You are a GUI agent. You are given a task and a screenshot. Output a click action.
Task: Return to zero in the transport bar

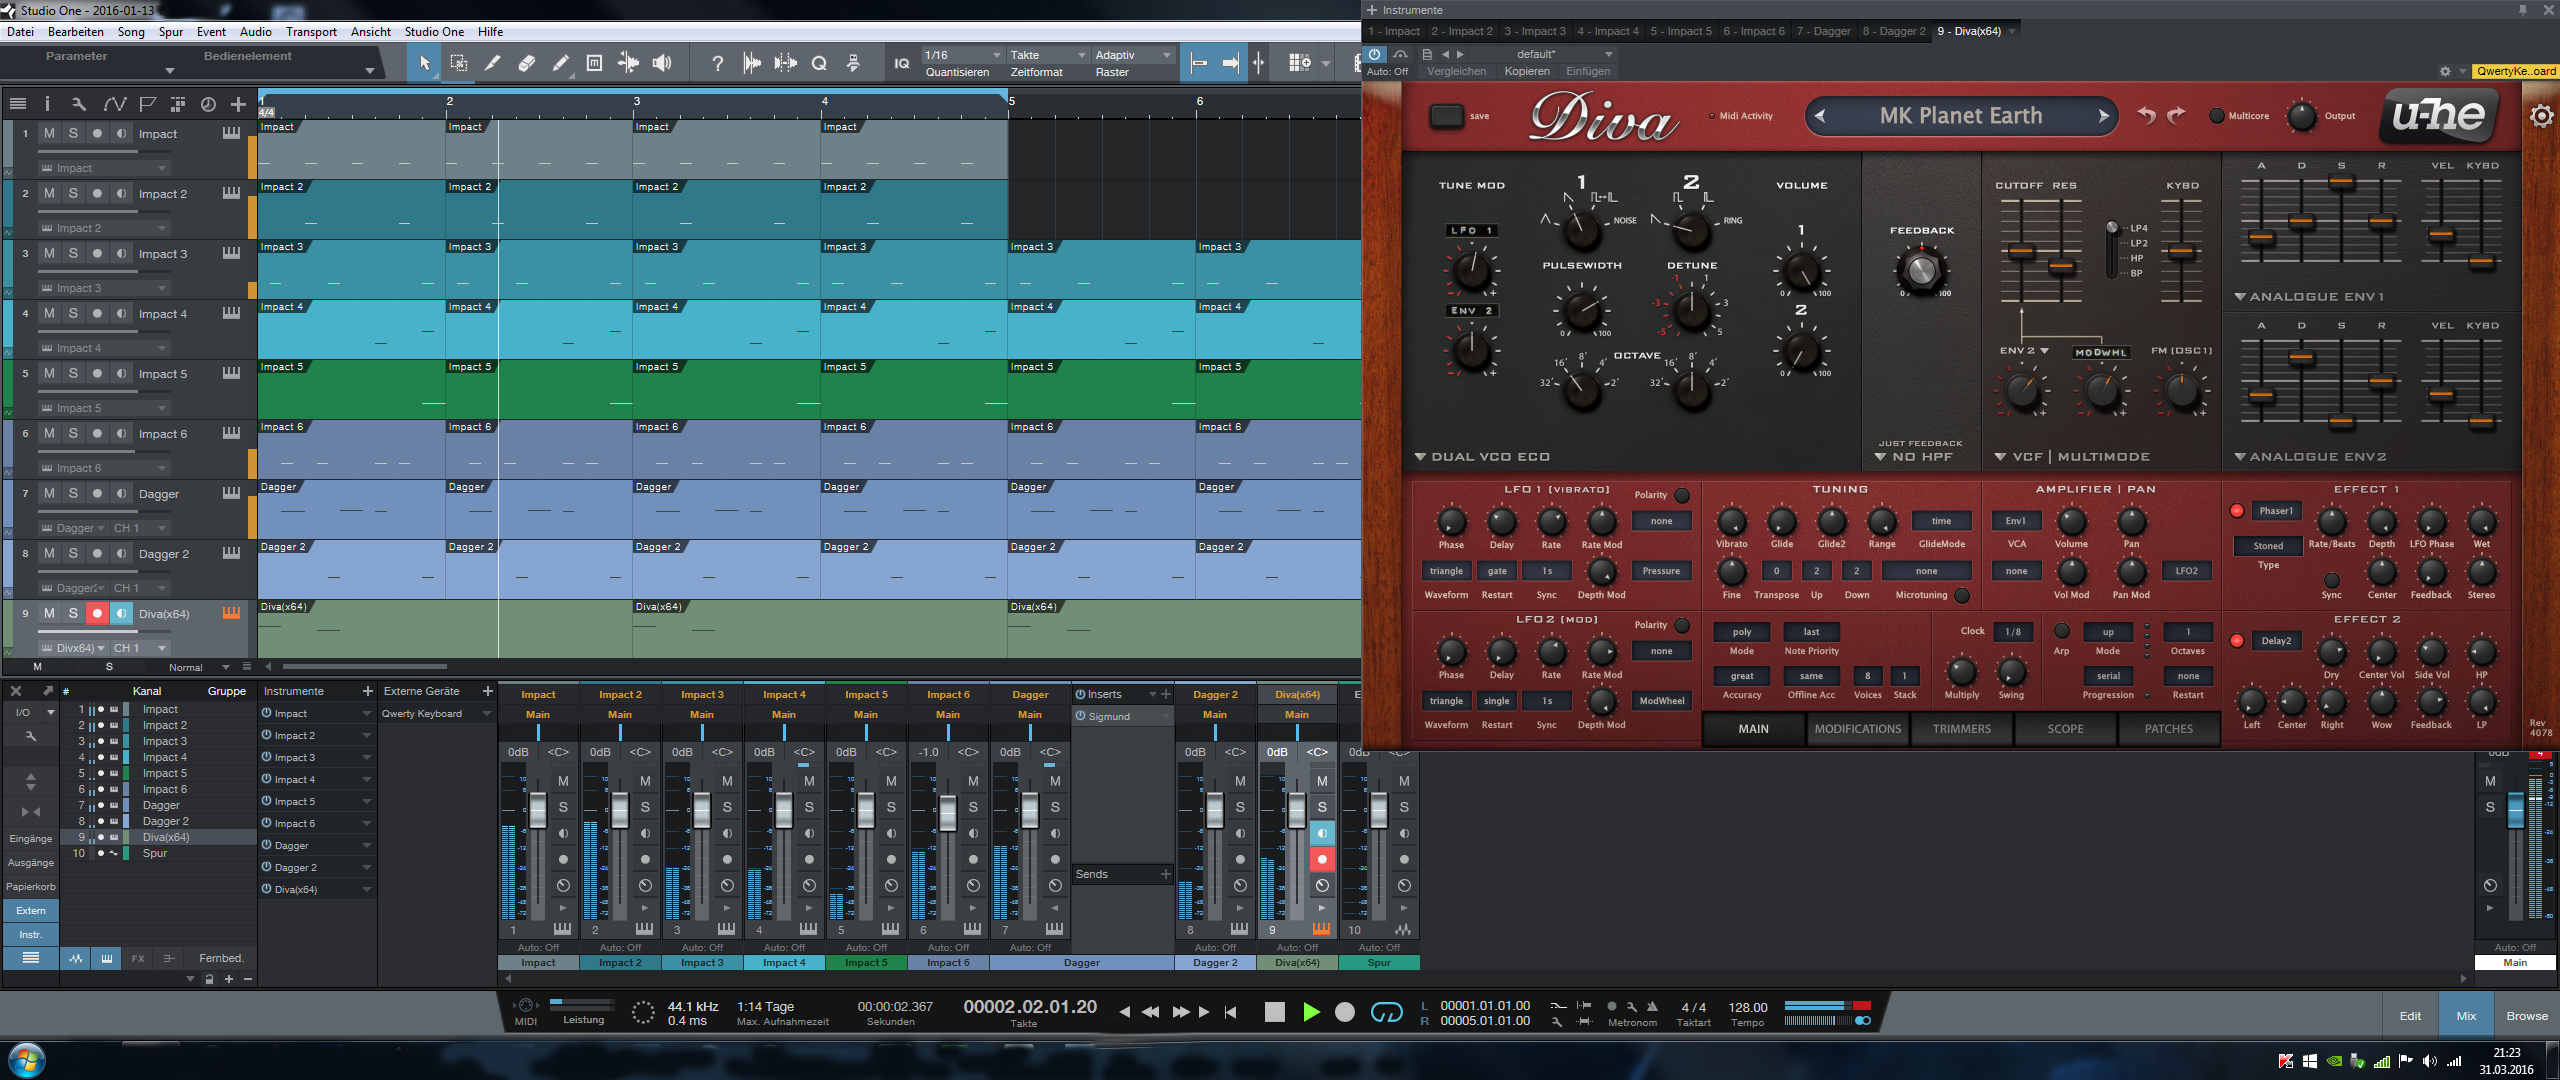(x=1231, y=1012)
